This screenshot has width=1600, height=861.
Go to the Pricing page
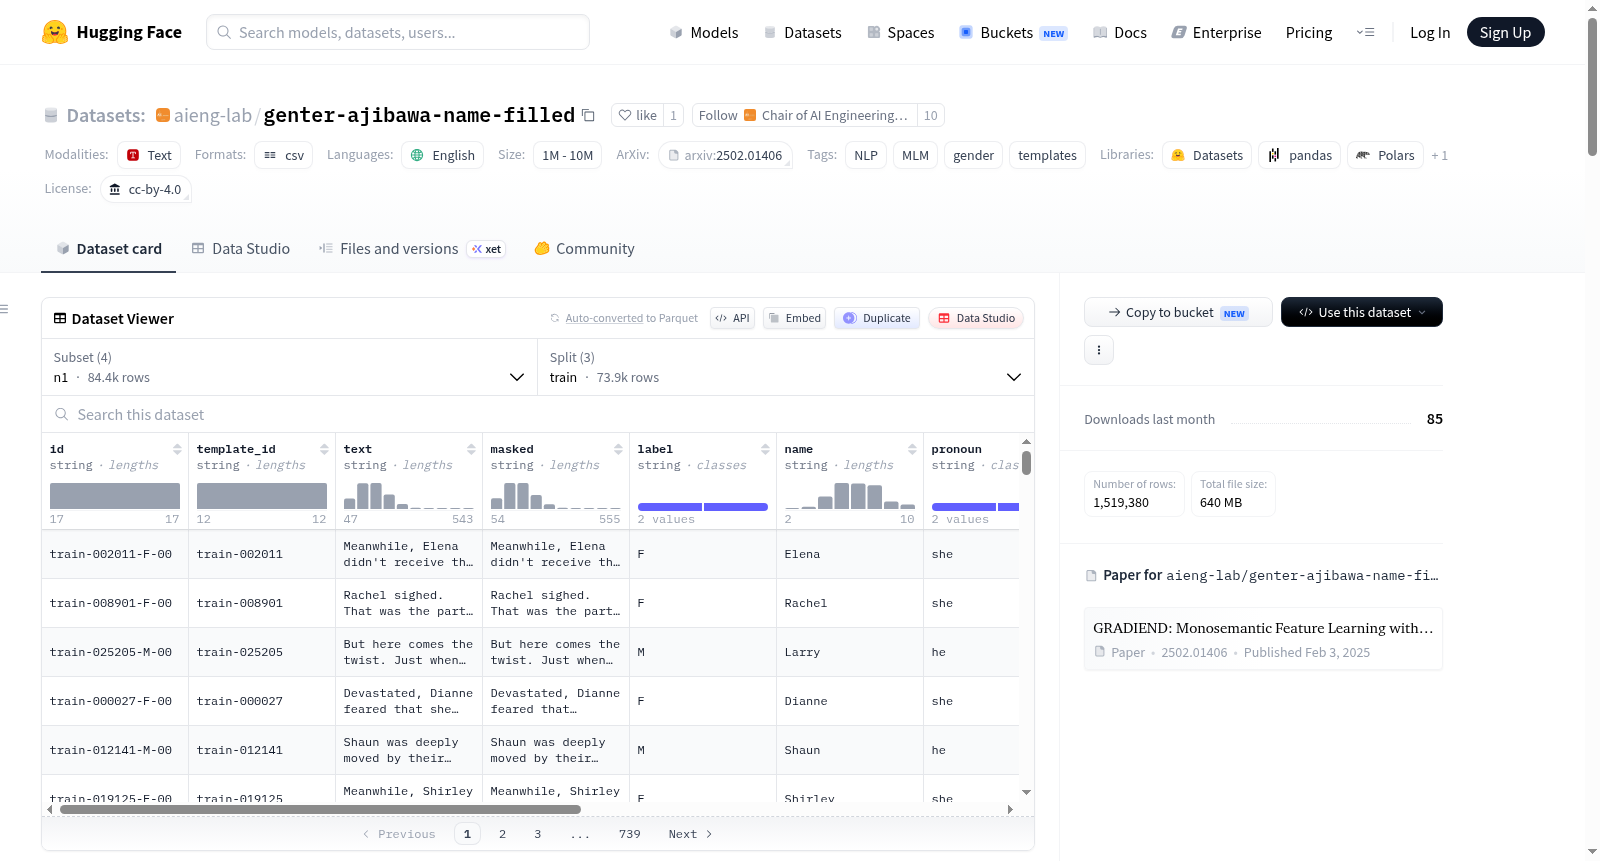pos(1309,33)
